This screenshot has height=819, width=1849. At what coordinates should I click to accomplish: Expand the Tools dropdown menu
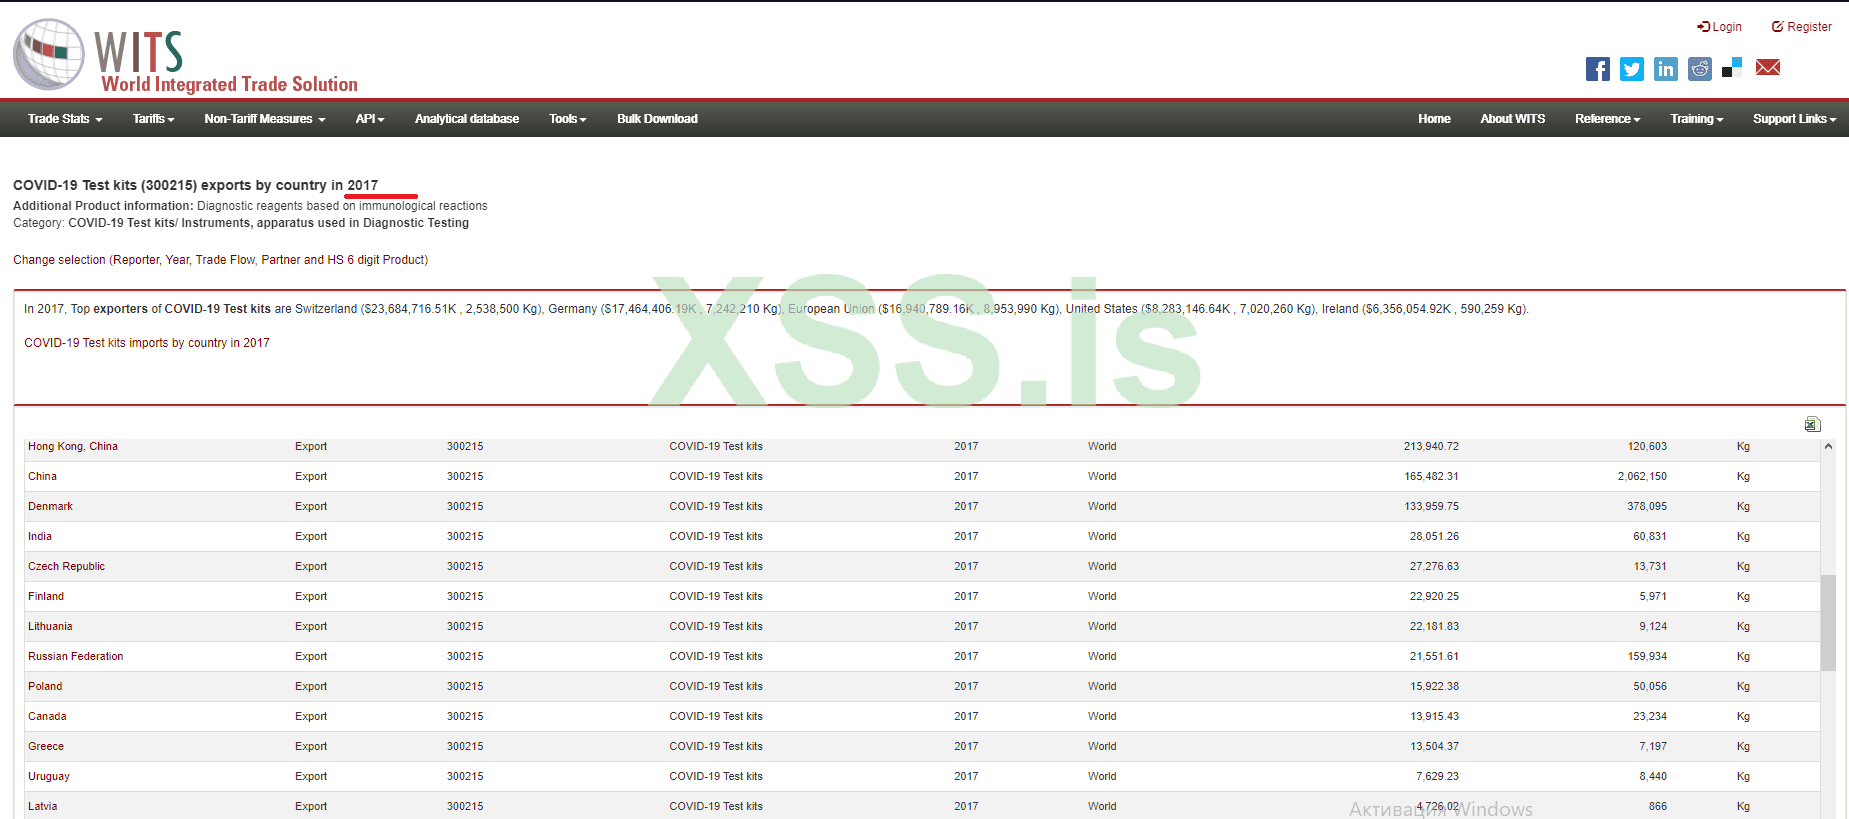tap(568, 119)
